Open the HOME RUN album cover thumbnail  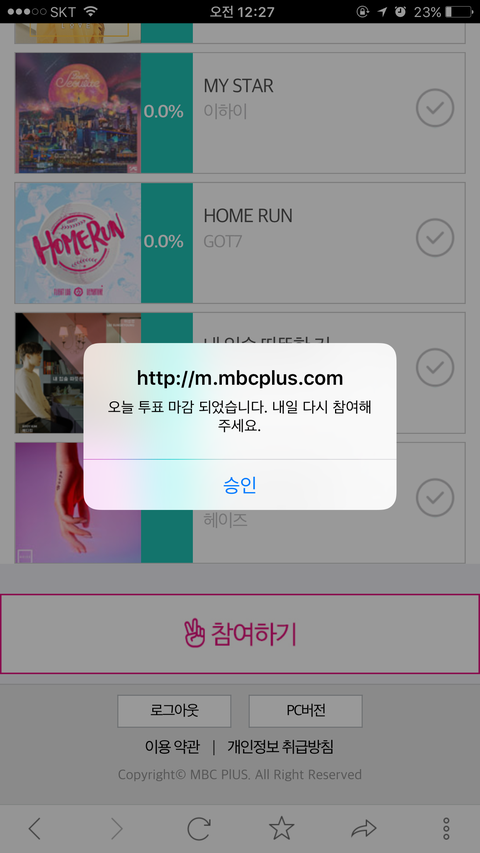[x=78, y=243]
